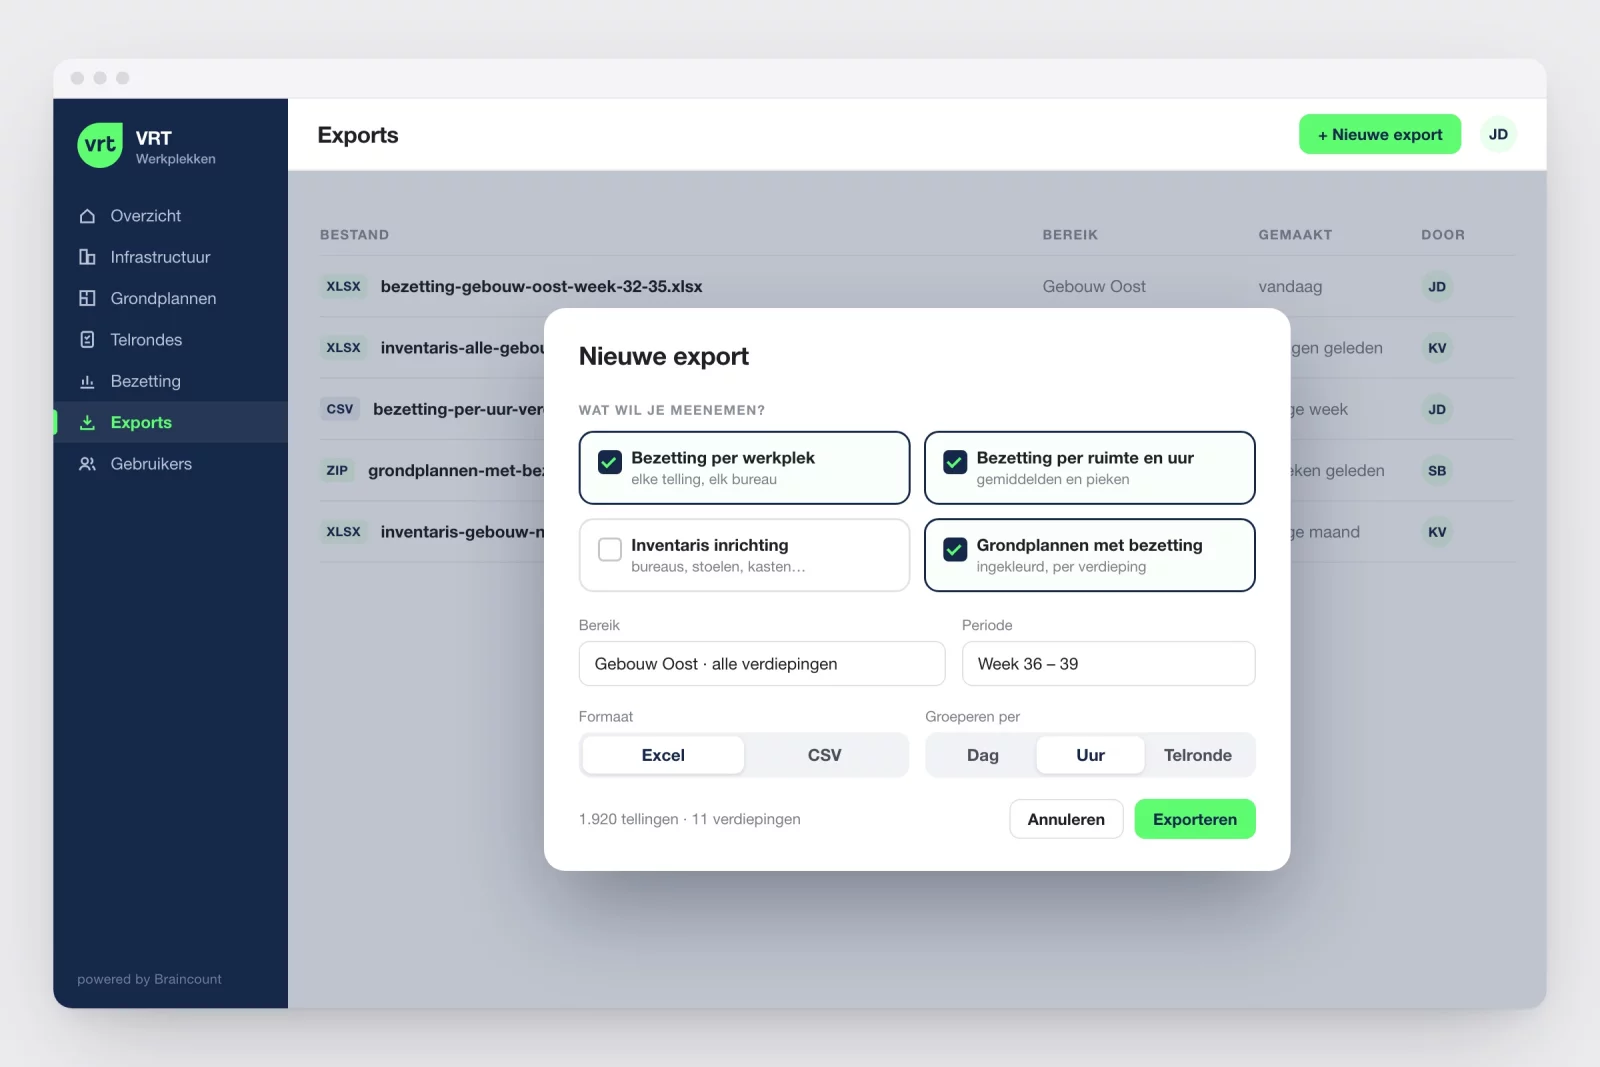Open Bereik field Gebouw Oost alle verdiepingen
The width and height of the screenshot is (1600, 1067).
tap(762, 664)
